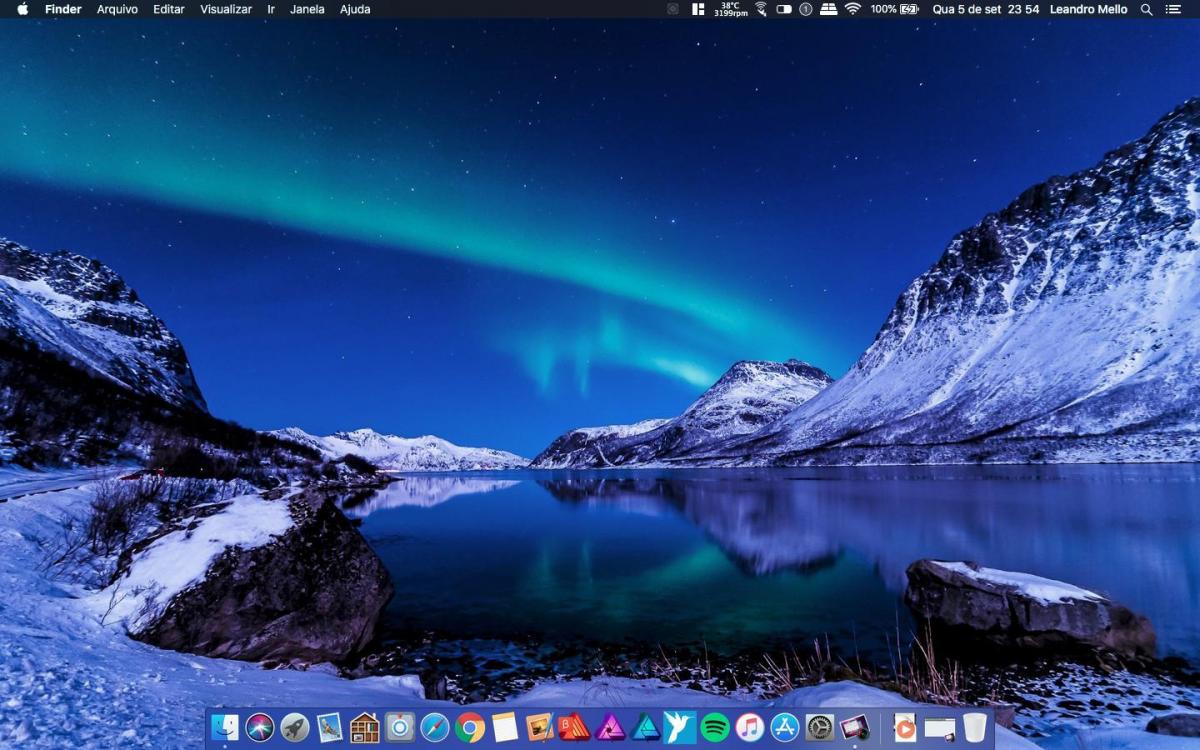This screenshot has height=750, width=1200.
Task: Open the Mail stamp icon in dock
Action: coord(330,727)
